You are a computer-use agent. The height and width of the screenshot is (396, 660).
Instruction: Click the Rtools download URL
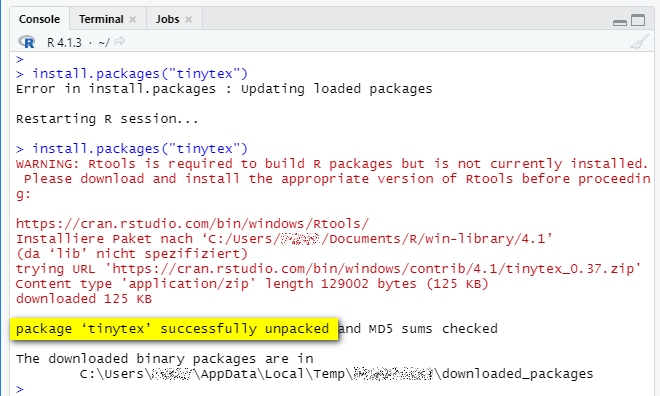point(192,223)
